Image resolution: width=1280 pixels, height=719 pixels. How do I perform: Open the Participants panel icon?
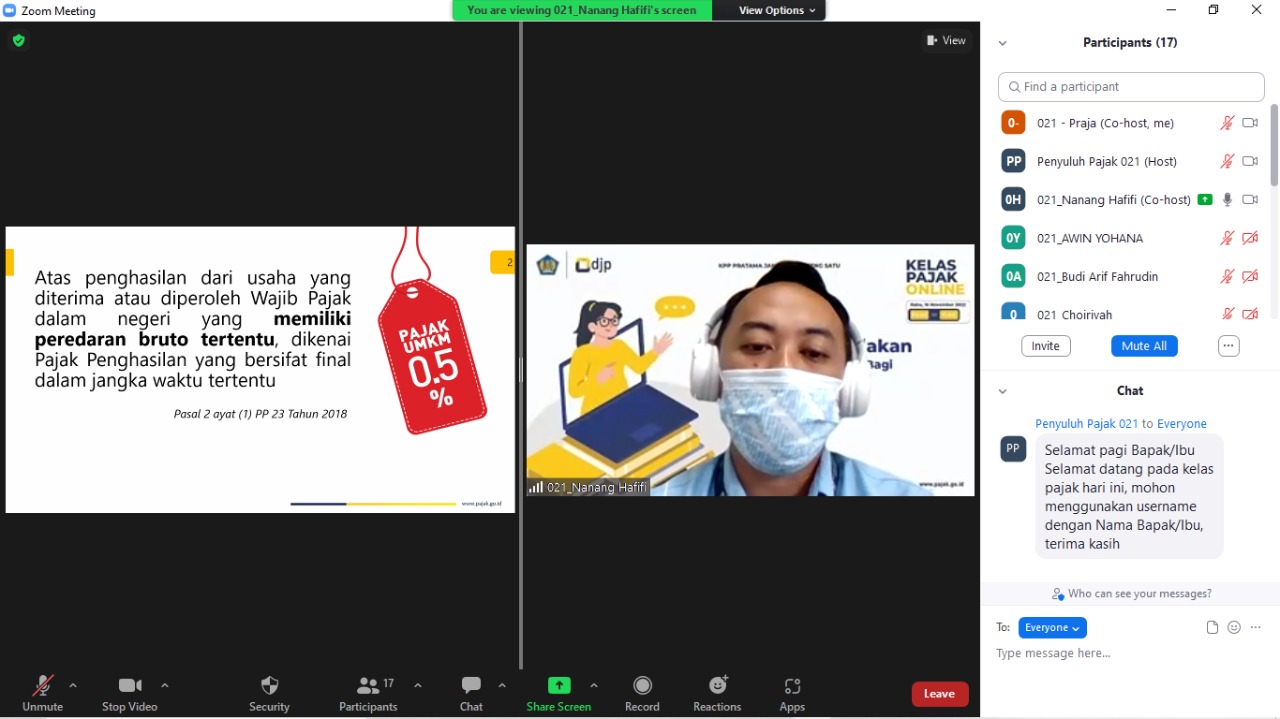[368, 686]
